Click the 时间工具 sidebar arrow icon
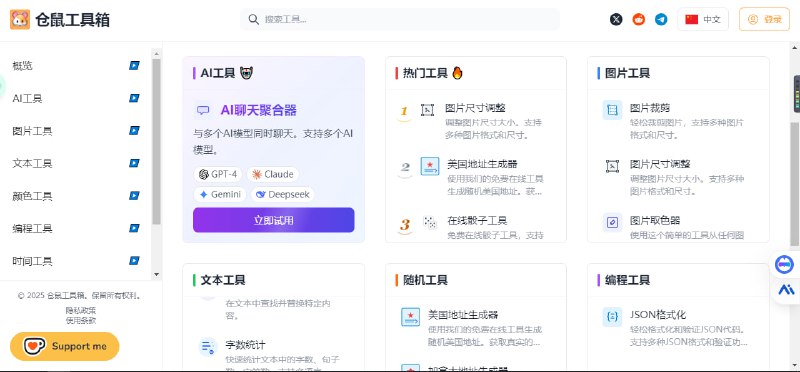The height and width of the screenshot is (372, 800). point(134,261)
